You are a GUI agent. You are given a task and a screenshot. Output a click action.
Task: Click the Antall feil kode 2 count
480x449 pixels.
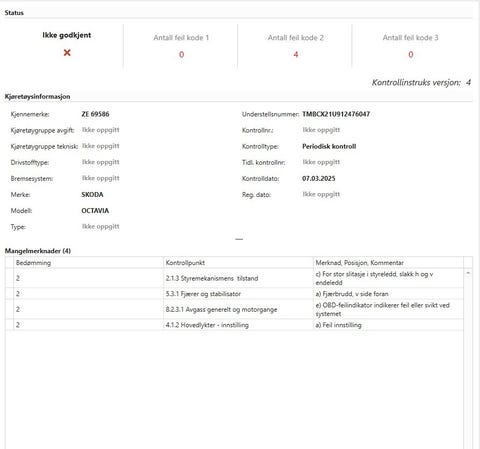click(296, 54)
